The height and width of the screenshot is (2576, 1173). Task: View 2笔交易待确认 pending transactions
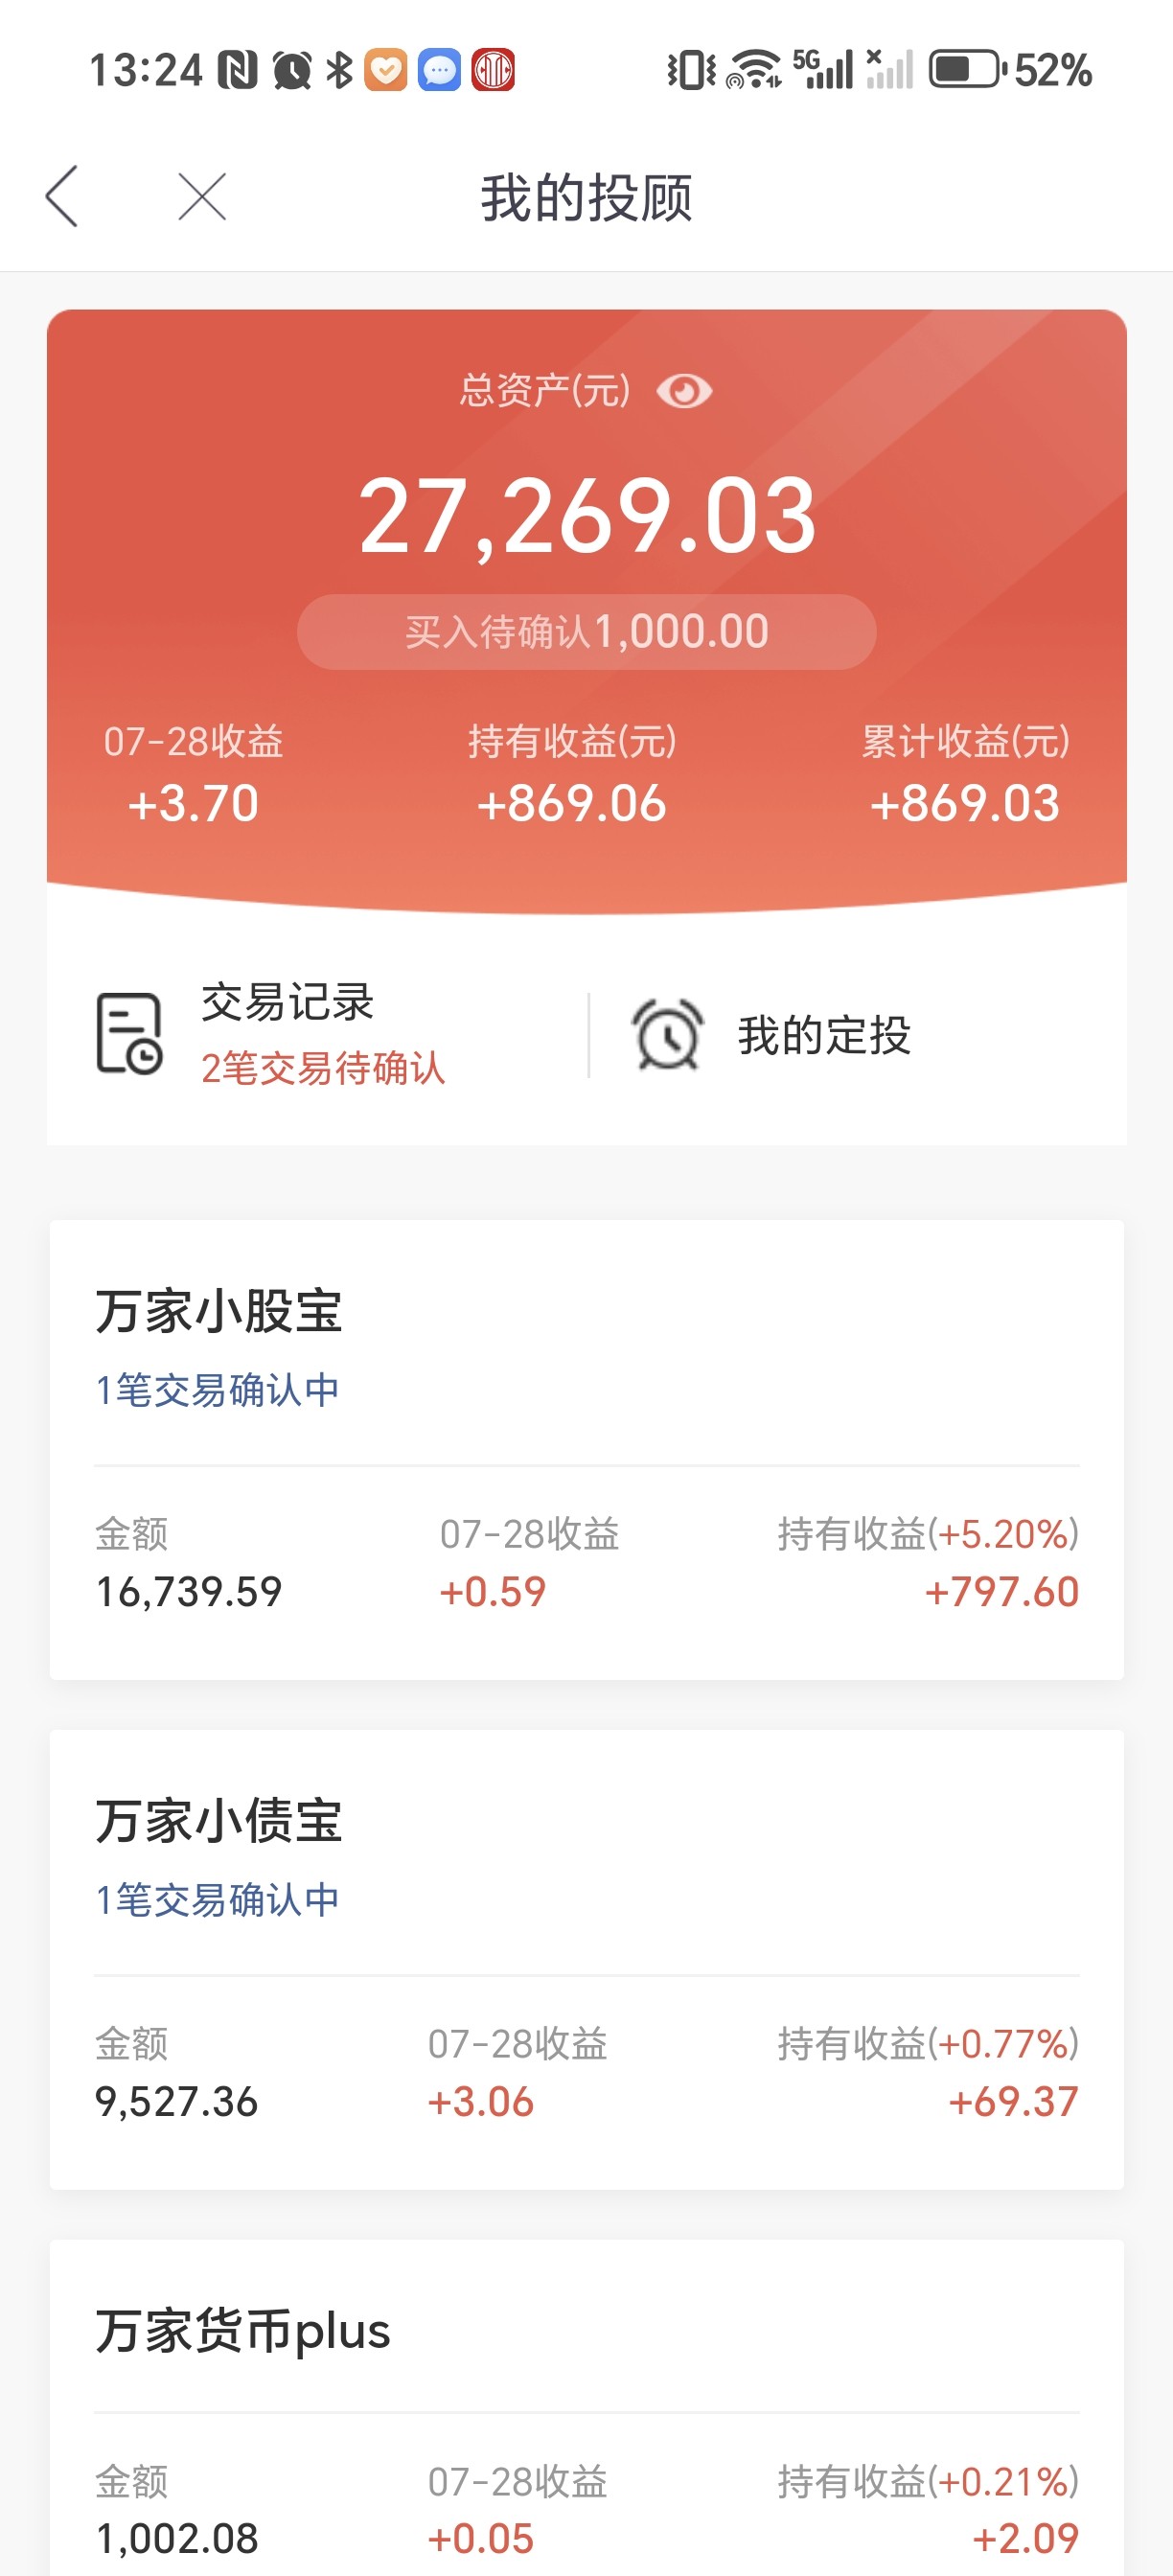point(323,1068)
